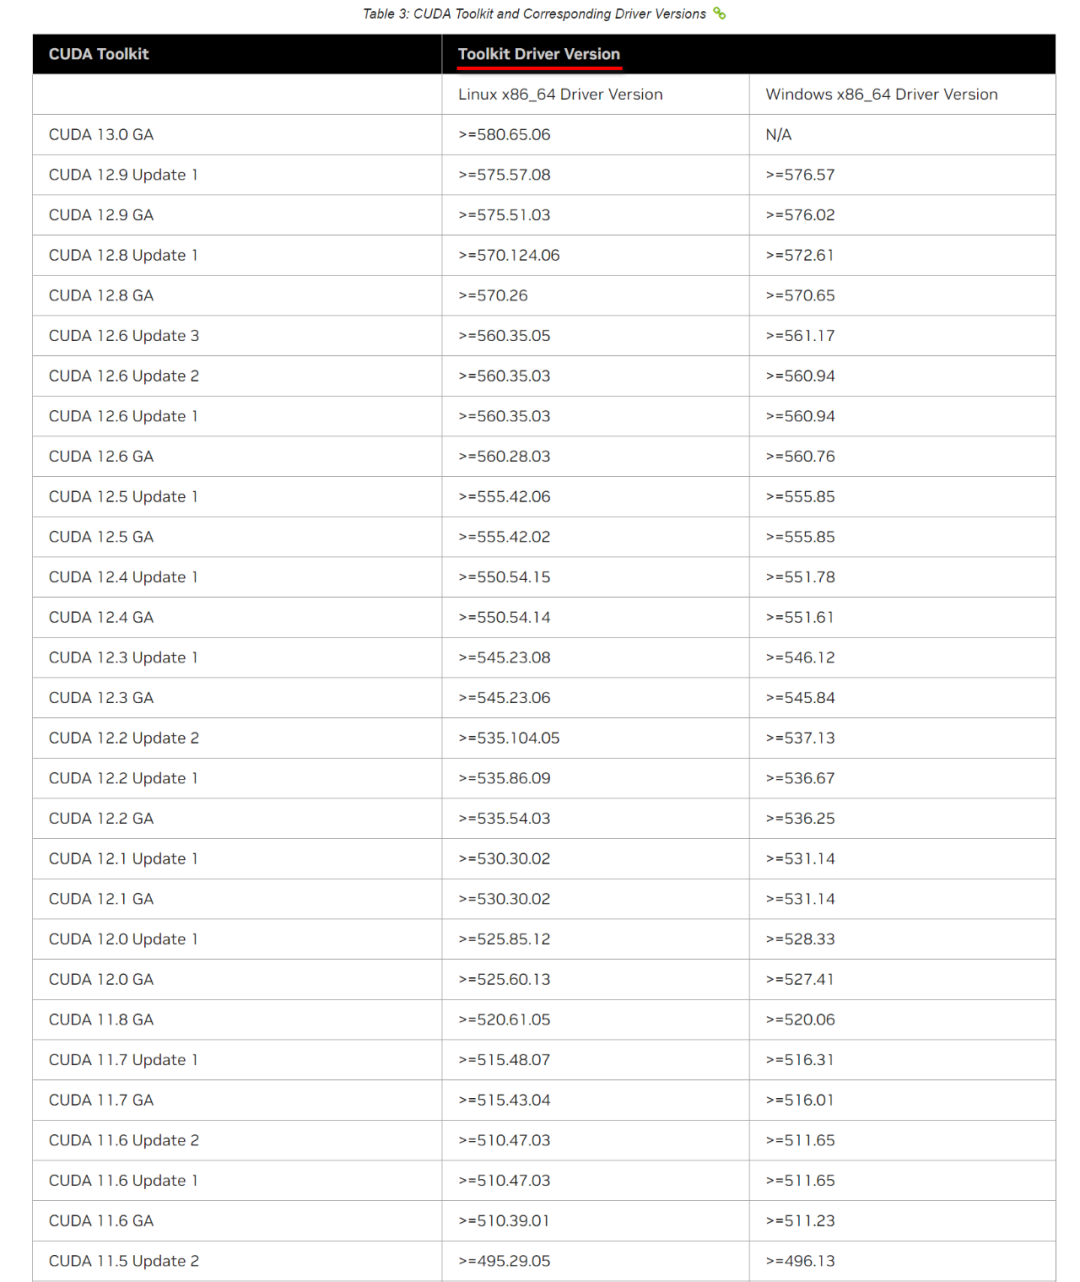Click the CUDA Toolkit column header
This screenshot has height=1282, width=1080.
pos(99,54)
